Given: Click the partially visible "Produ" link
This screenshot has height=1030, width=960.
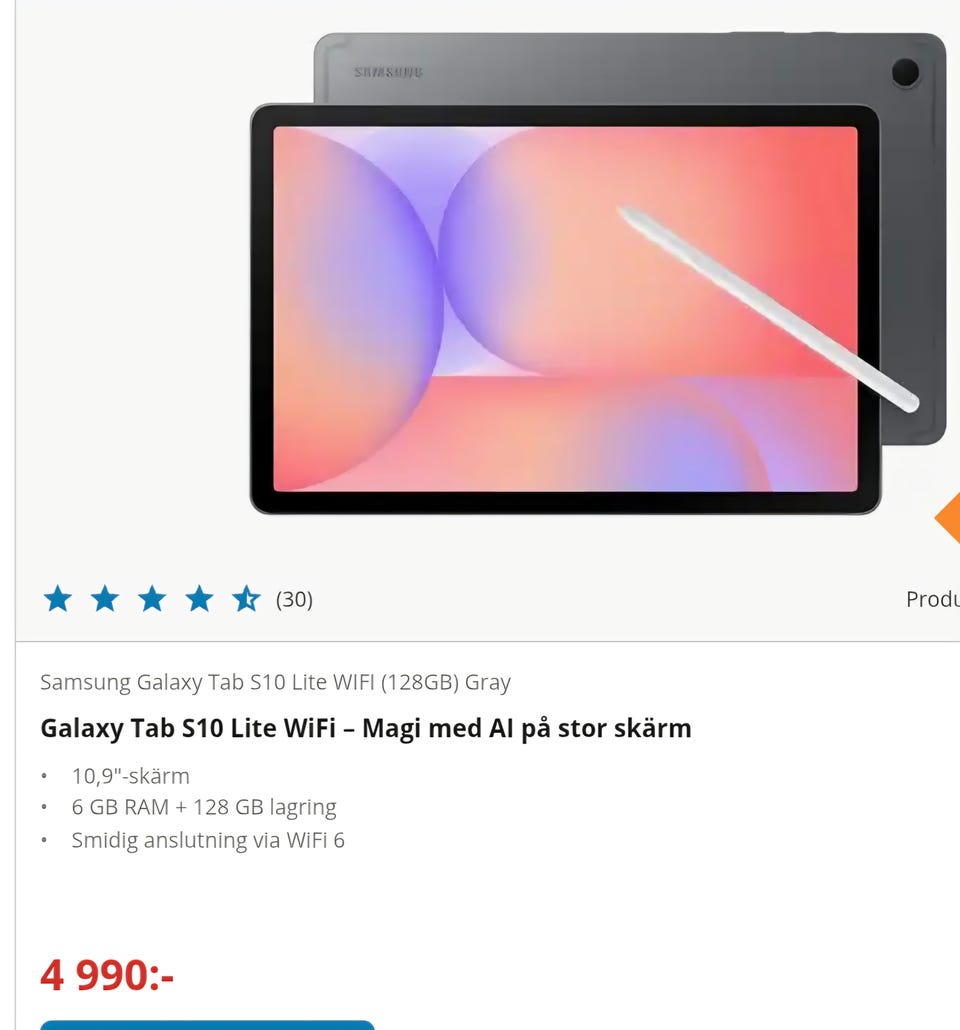Looking at the screenshot, I should coord(932,599).
